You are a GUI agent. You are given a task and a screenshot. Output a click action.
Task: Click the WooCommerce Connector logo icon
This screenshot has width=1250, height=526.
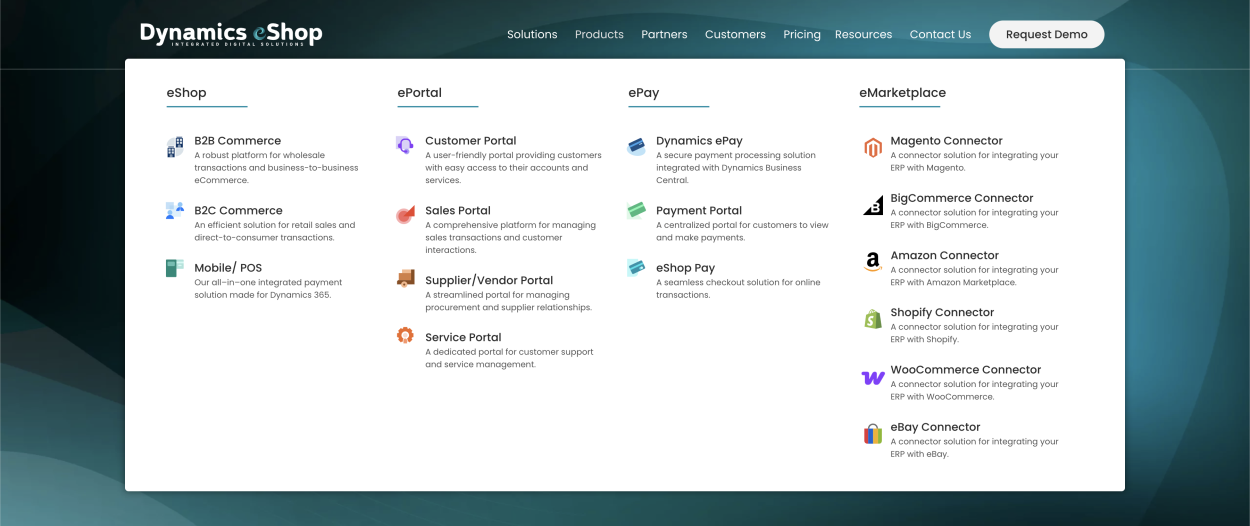[873, 377]
